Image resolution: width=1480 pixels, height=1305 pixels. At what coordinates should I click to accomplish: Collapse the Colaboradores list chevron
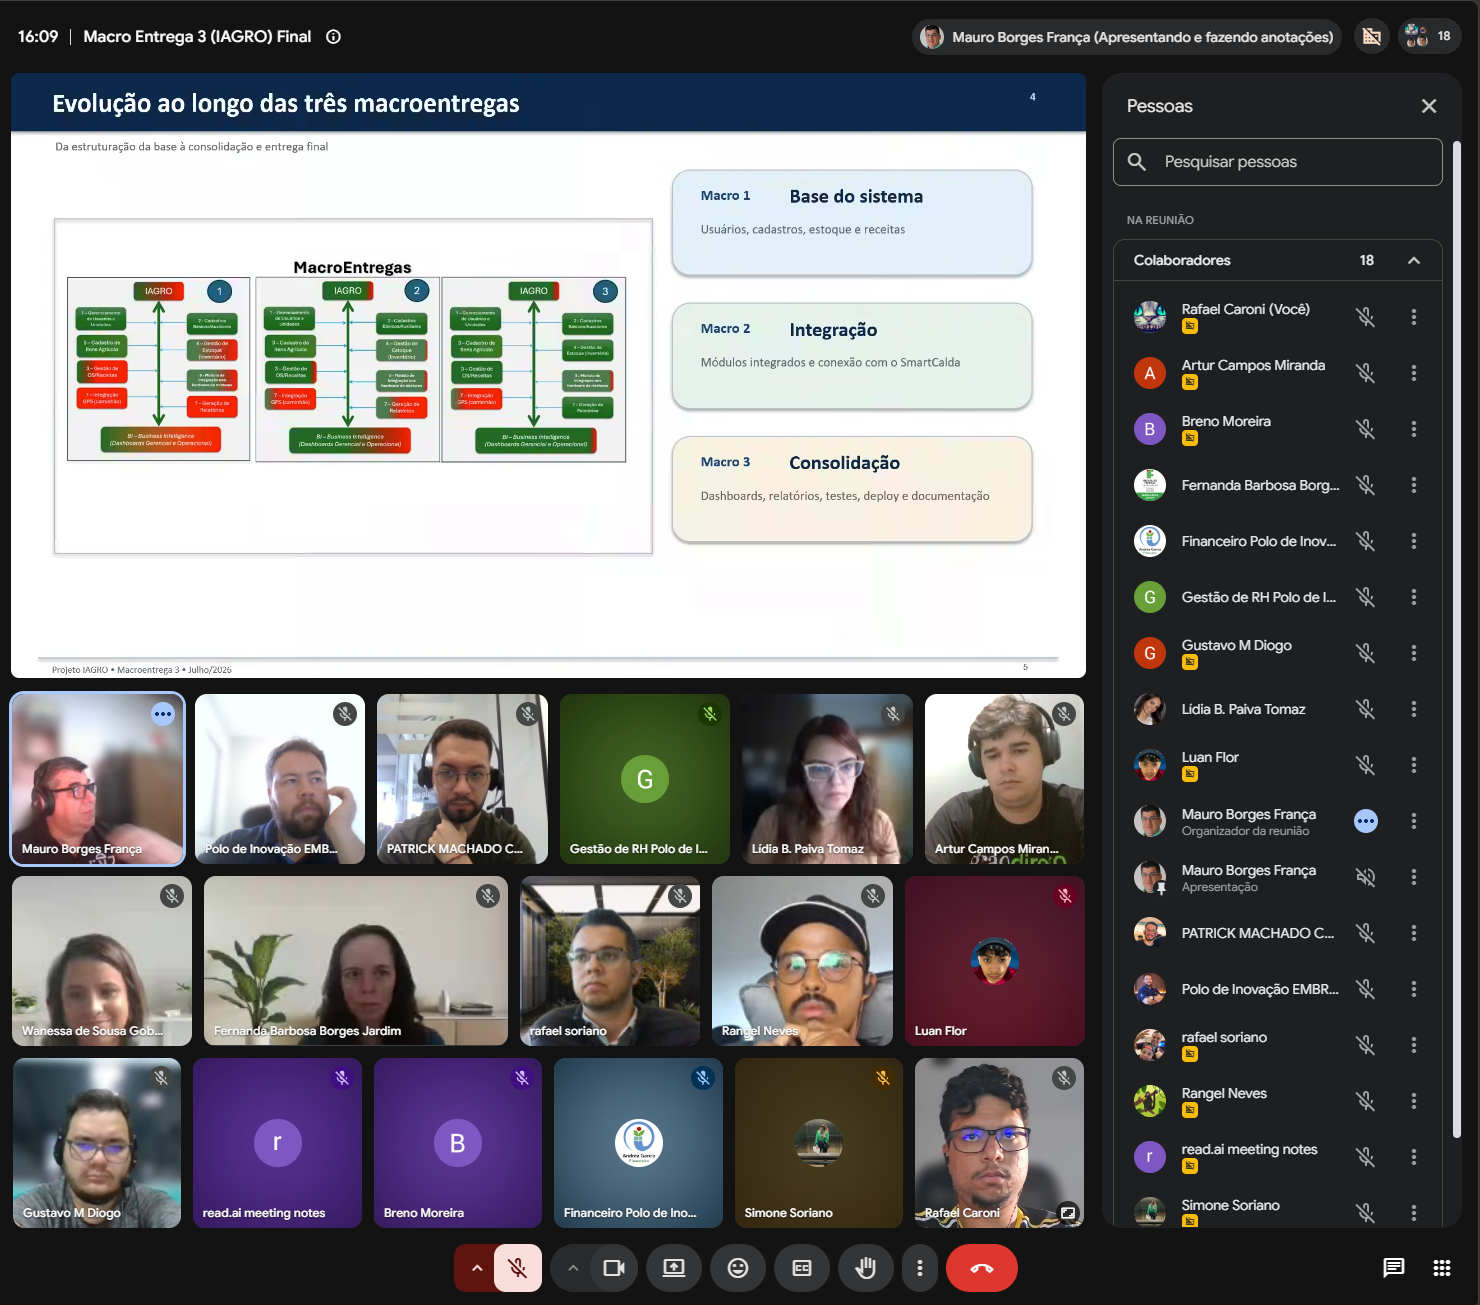coord(1414,260)
